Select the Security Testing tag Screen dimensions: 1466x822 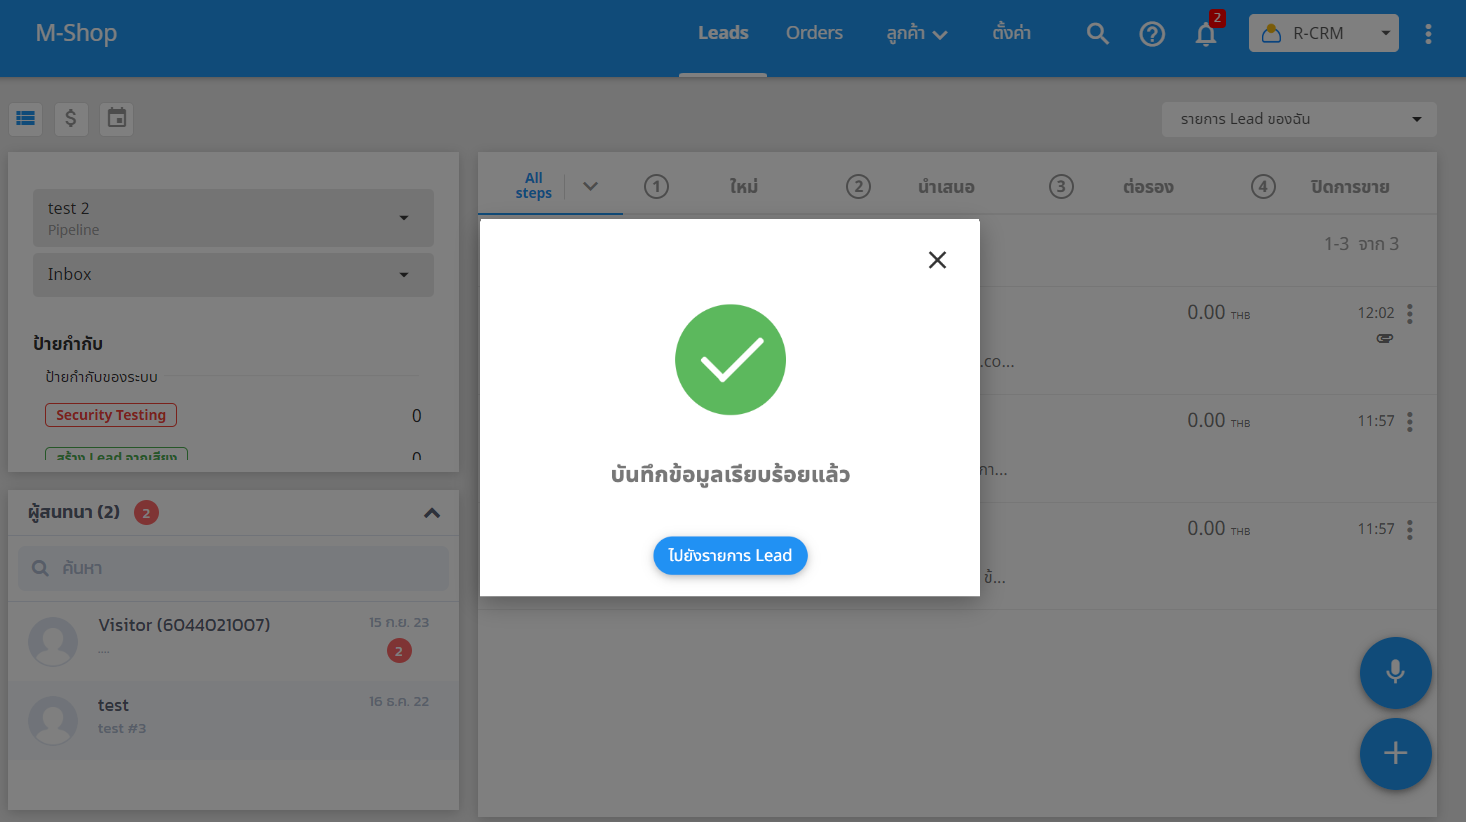(111, 415)
